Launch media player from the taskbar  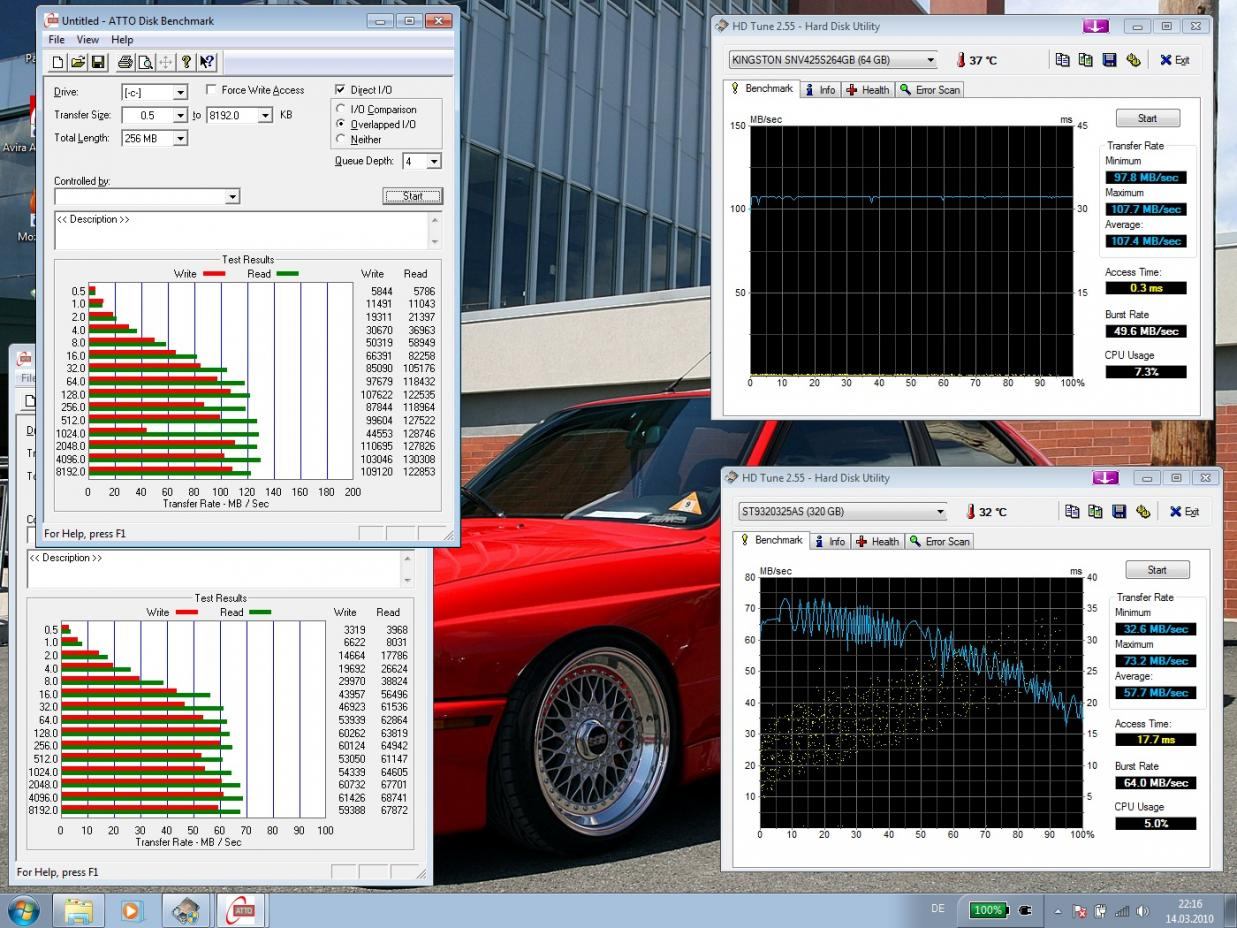131,911
